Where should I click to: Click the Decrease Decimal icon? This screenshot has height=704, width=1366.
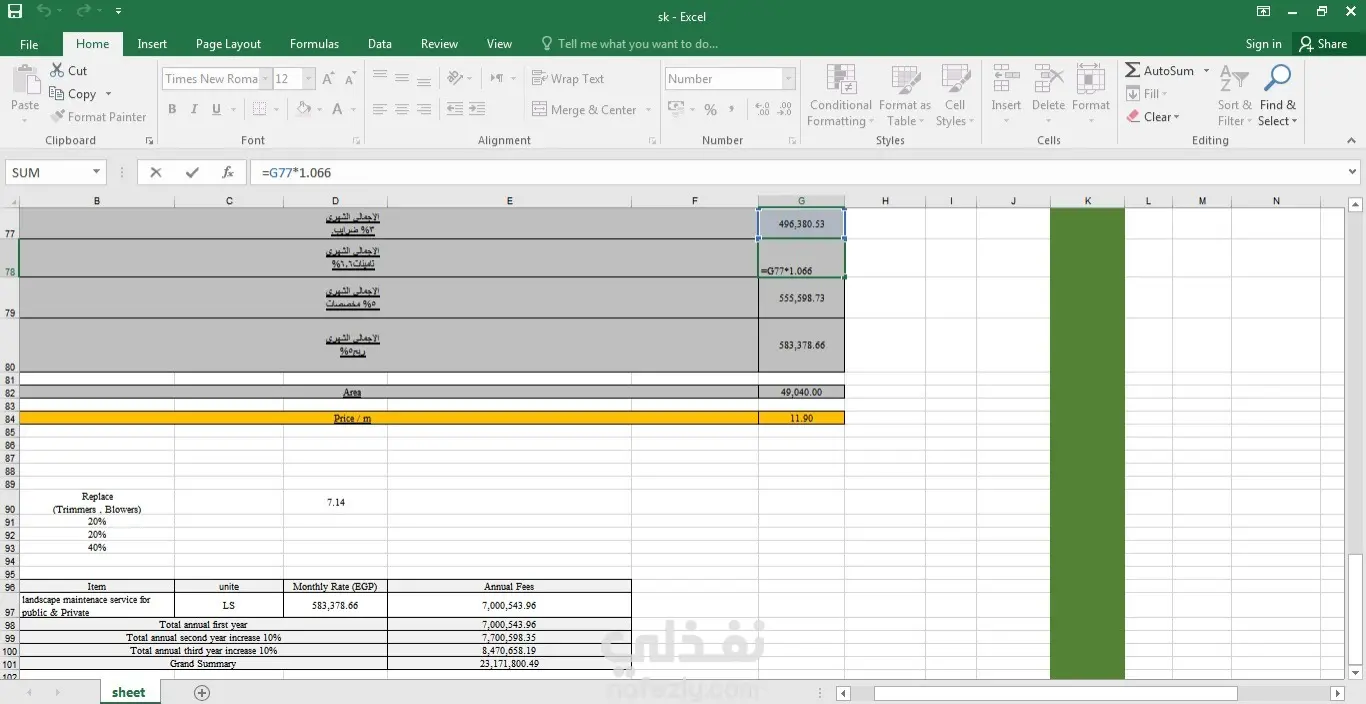point(786,109)
